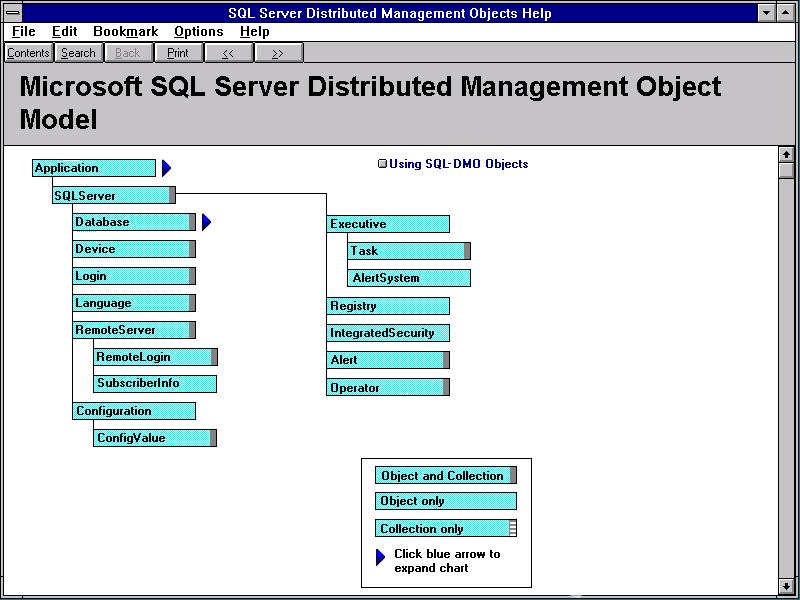This screenshot has width=800, height=600.
Task: Open the Using SQL-DMO Objects link
Action: point(458,164)
